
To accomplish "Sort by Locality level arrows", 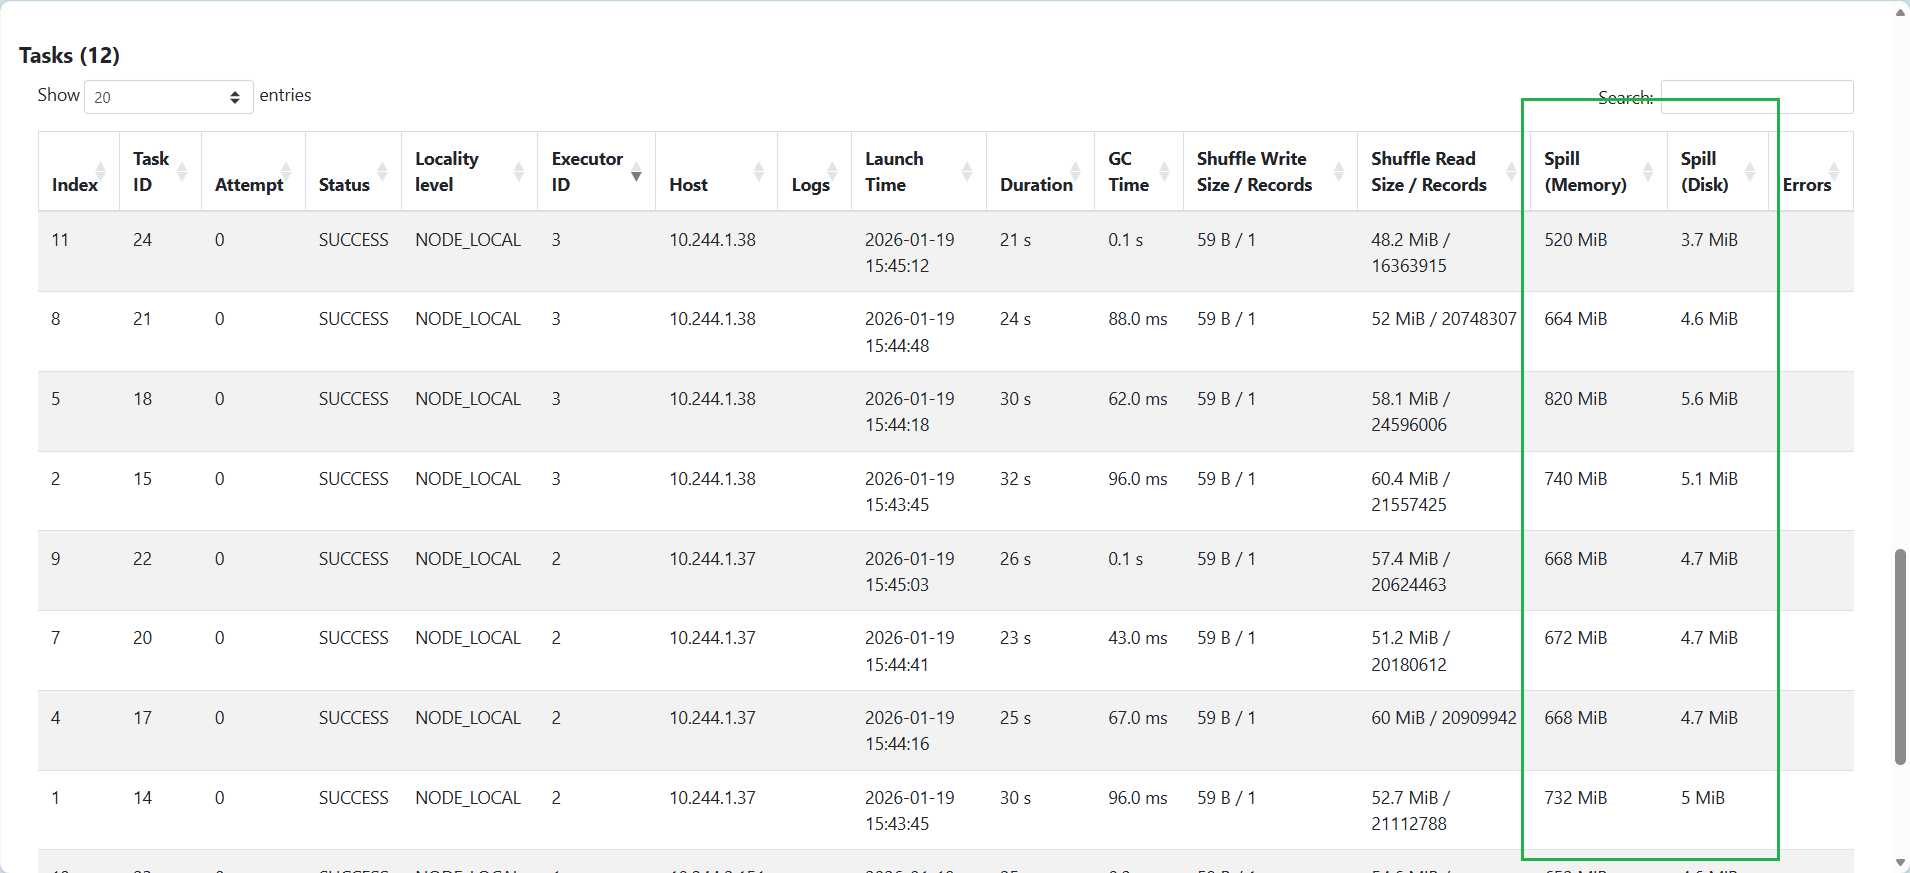I will click(518, 171).
